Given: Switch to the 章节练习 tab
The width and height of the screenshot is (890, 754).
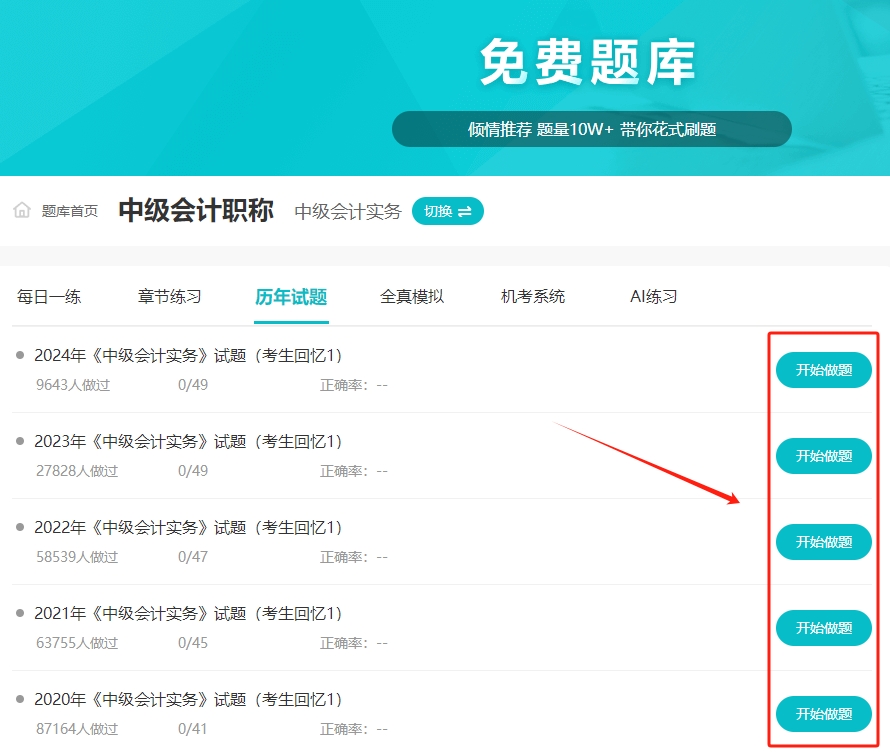Looking at the screenshot, I should coord(170,297).
